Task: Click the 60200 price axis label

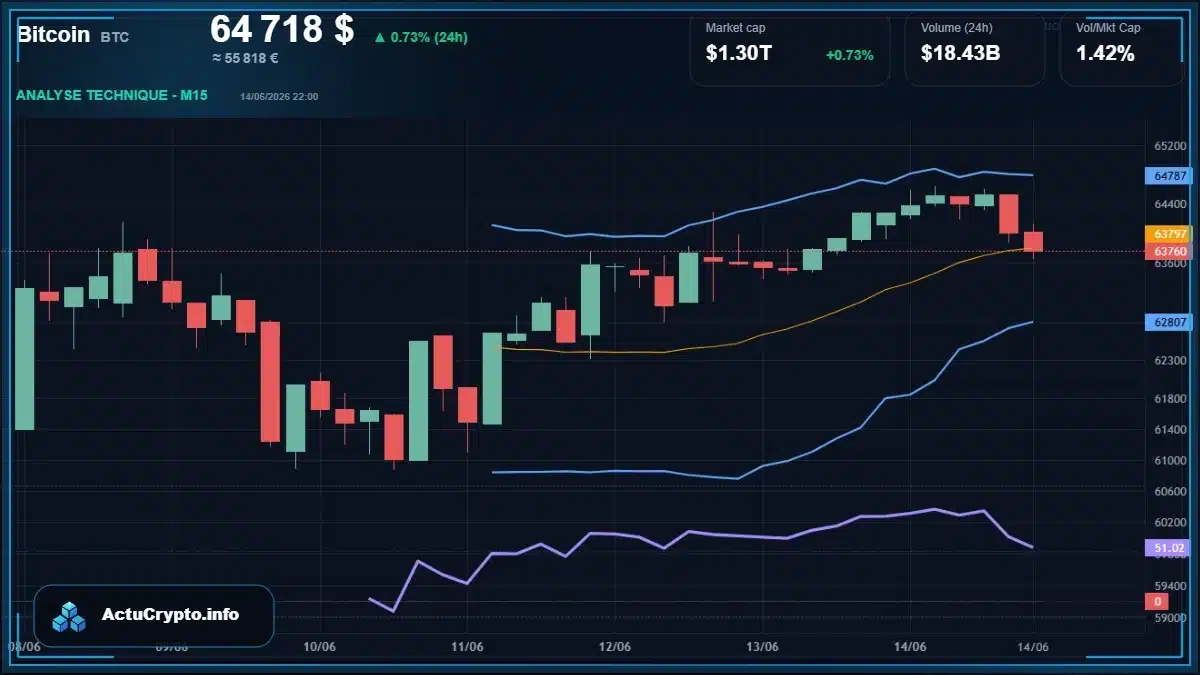Action: coord(1169,522)
